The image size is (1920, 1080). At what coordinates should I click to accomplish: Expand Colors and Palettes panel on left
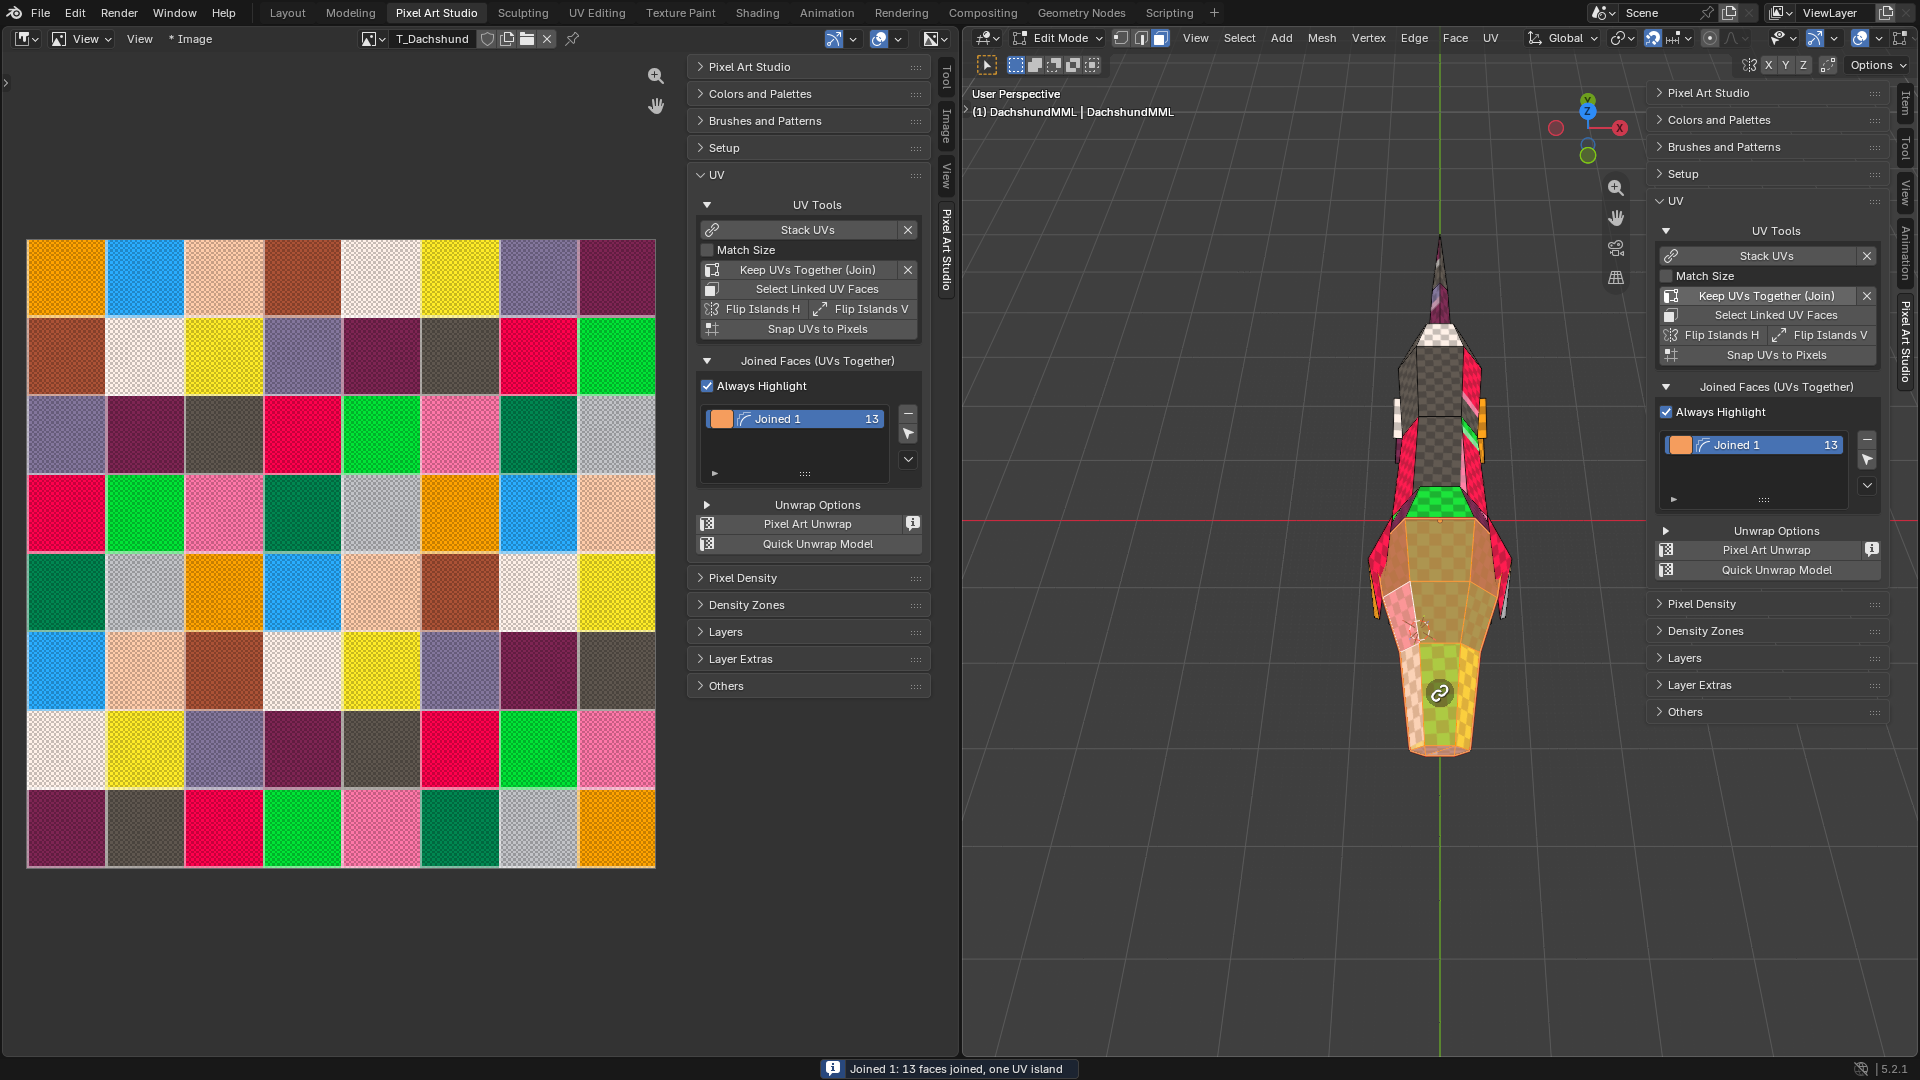click(x=808, y=94)
